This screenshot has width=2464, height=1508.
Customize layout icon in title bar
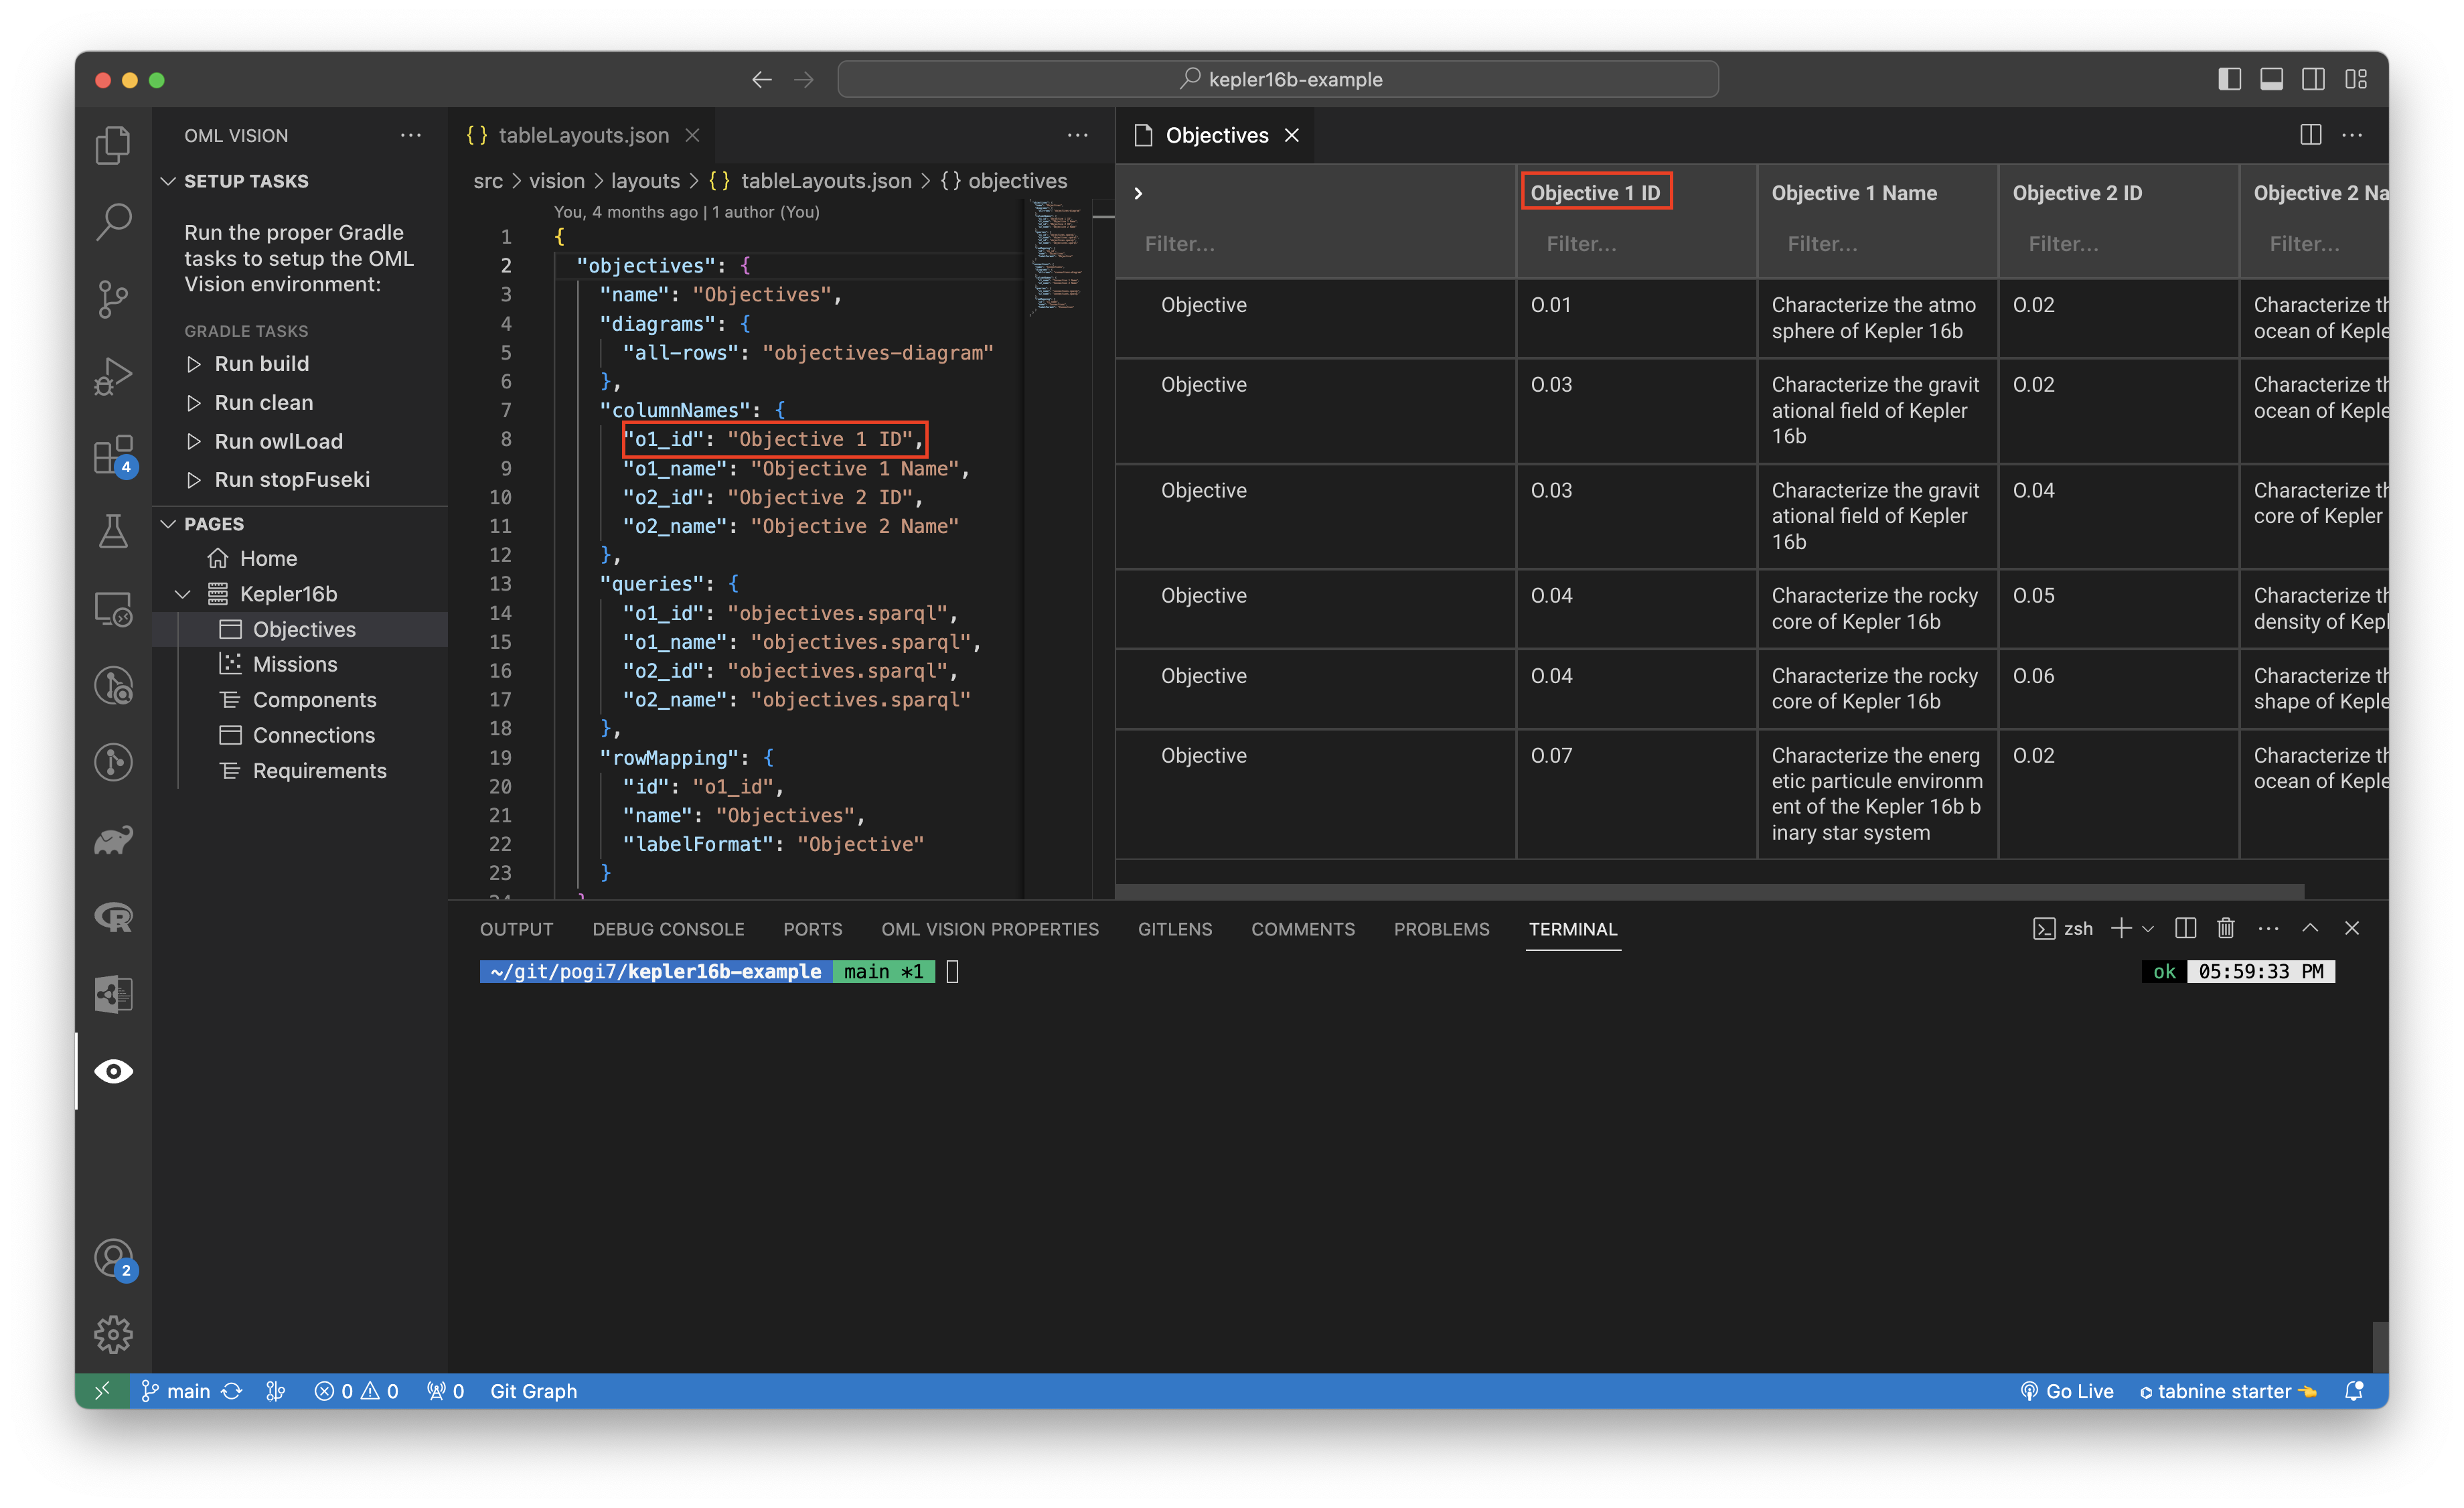coord(2356,79)
